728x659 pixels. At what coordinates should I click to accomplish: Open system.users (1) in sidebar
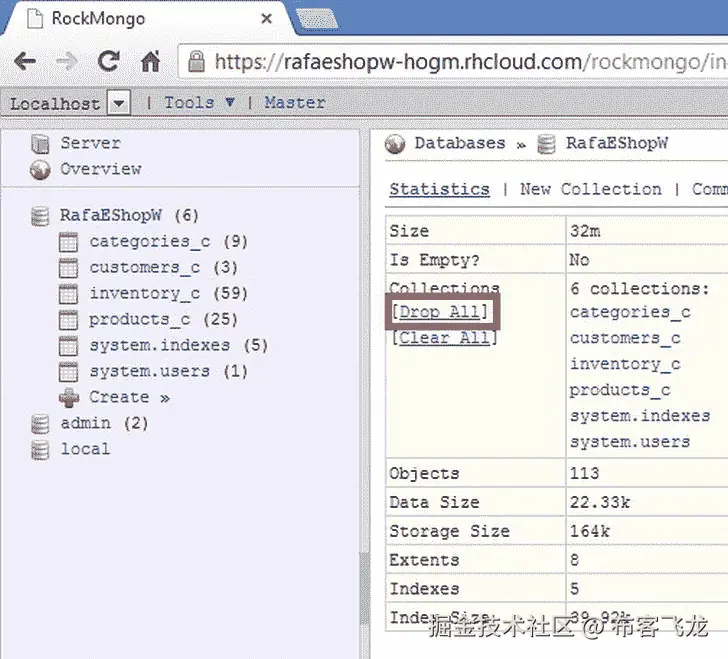[x=169, y=372]
